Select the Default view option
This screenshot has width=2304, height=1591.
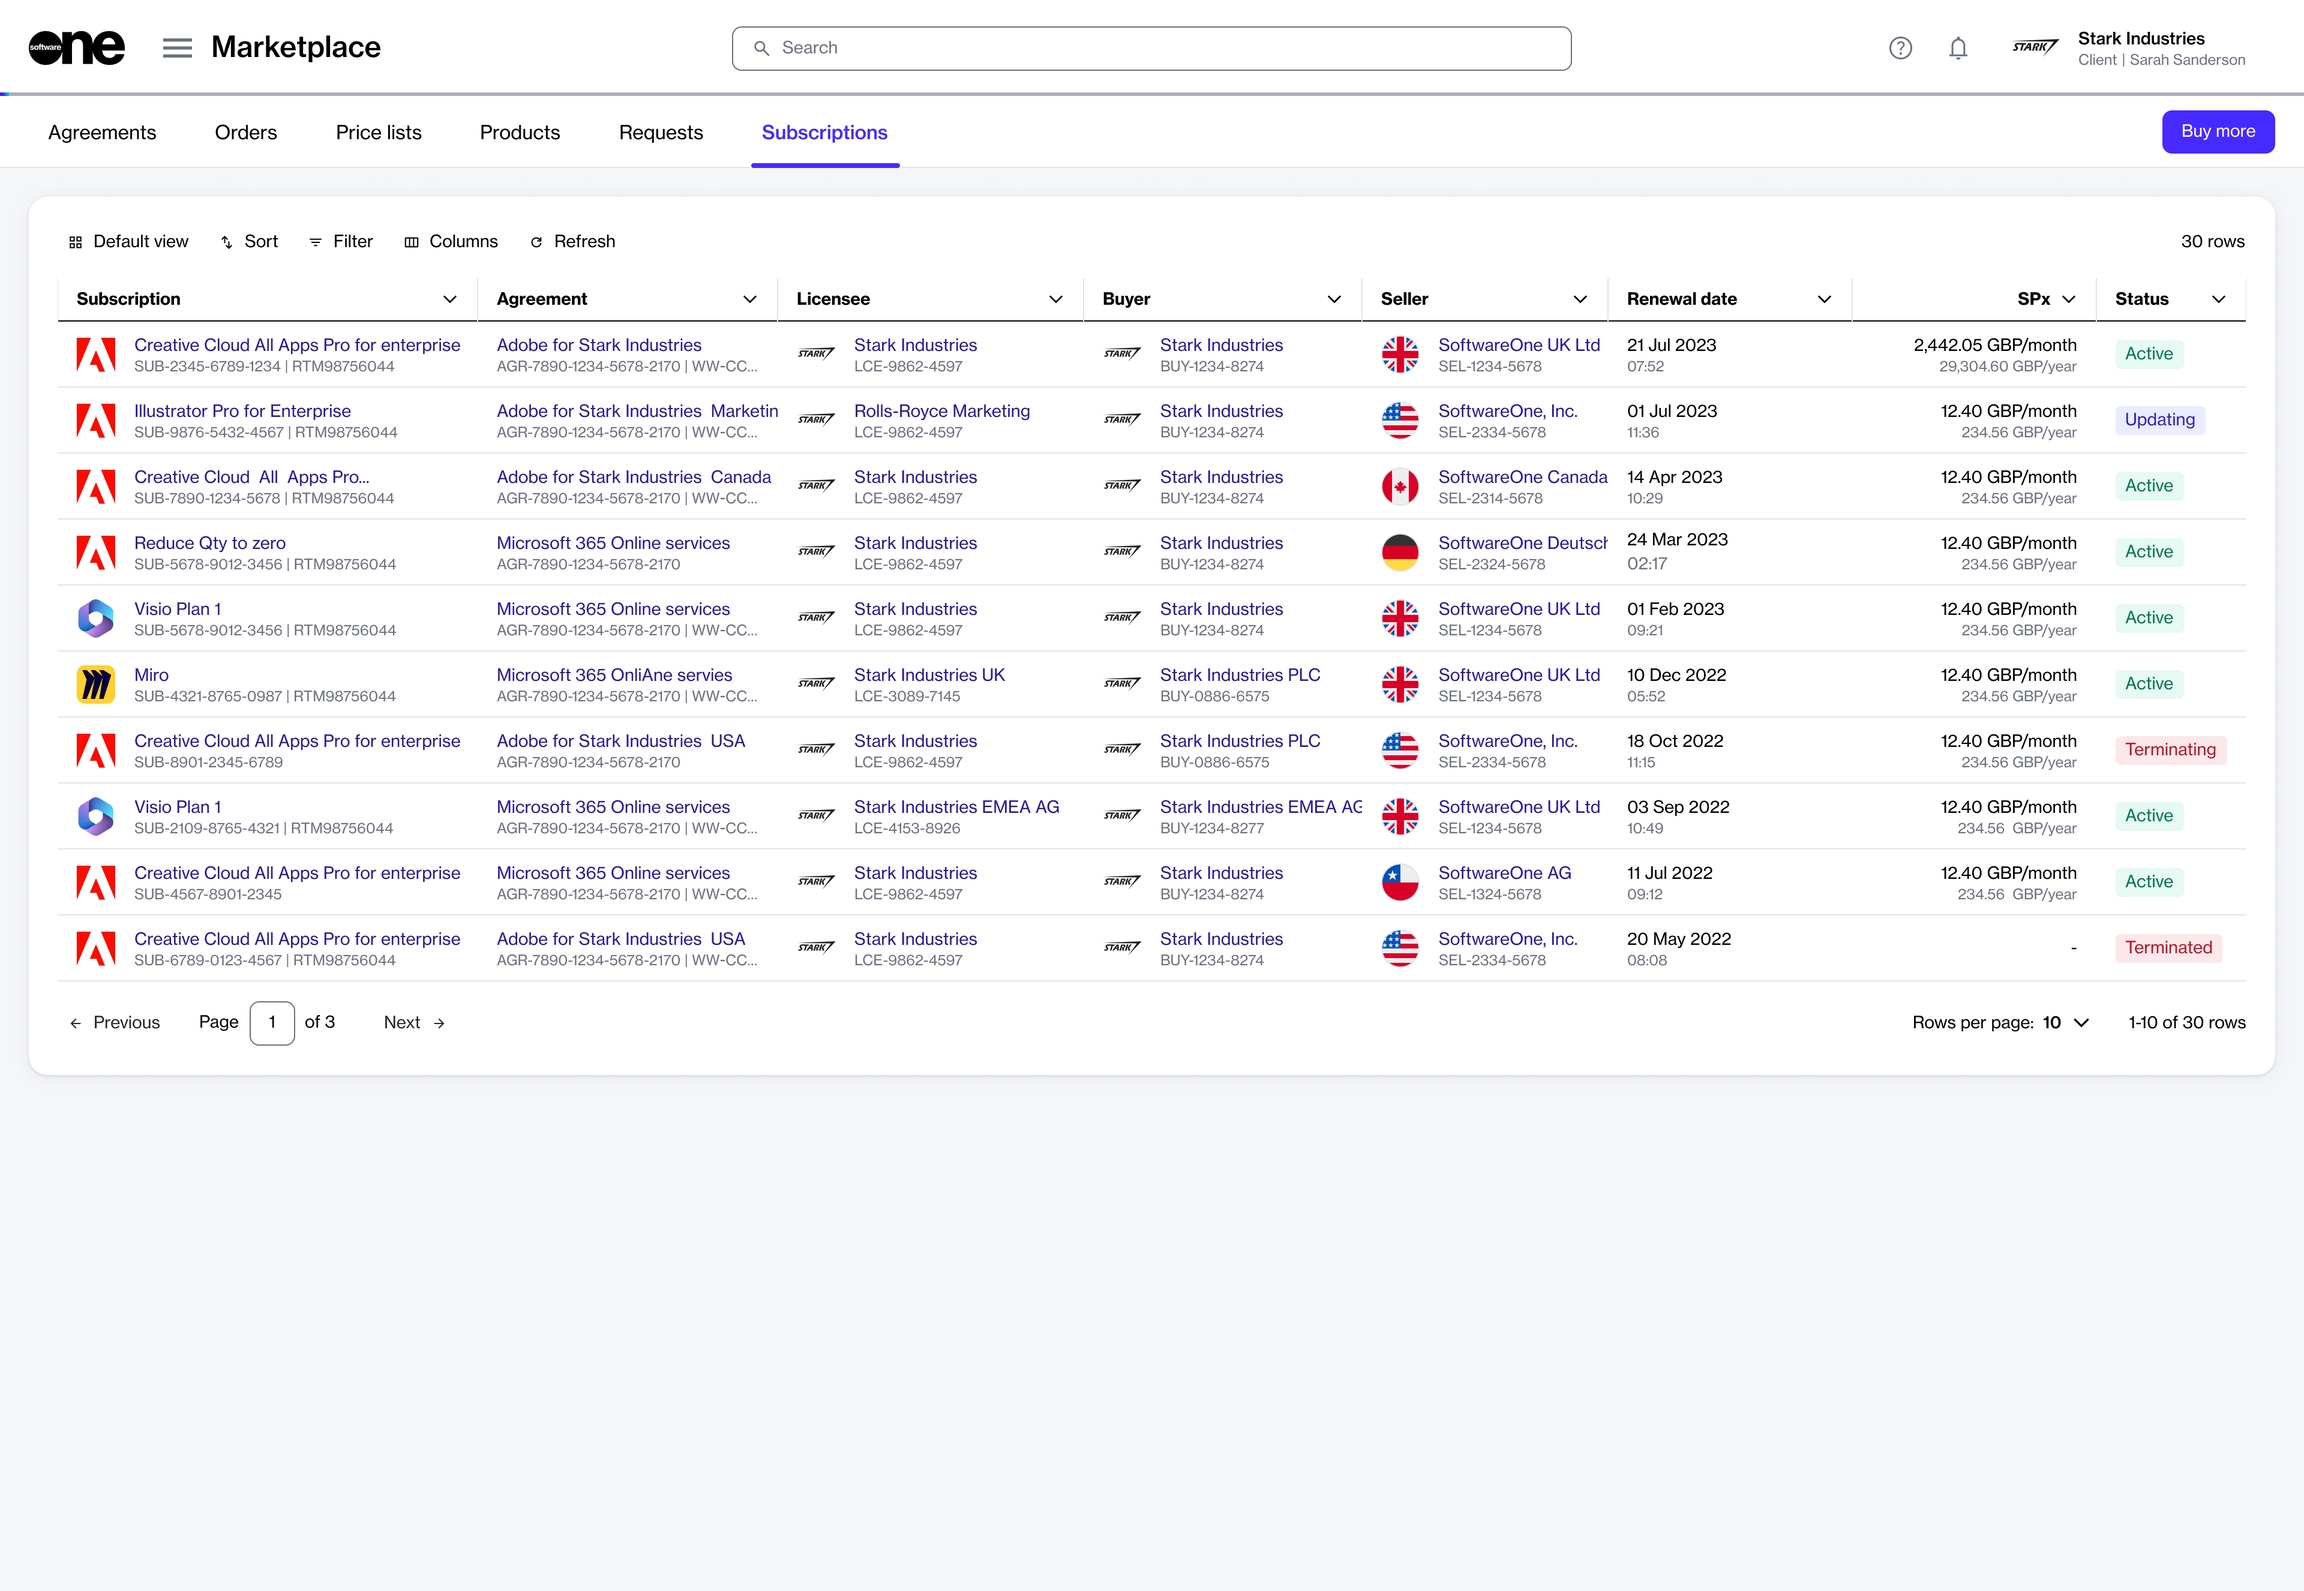[x=128, y=242]
